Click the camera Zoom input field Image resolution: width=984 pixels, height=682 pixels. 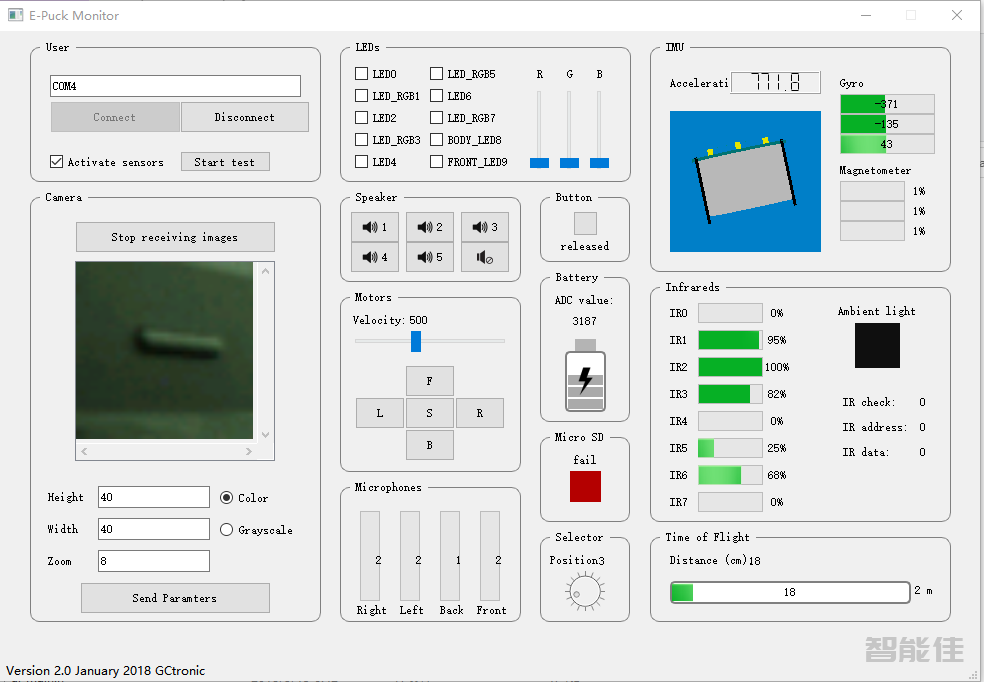154,561
